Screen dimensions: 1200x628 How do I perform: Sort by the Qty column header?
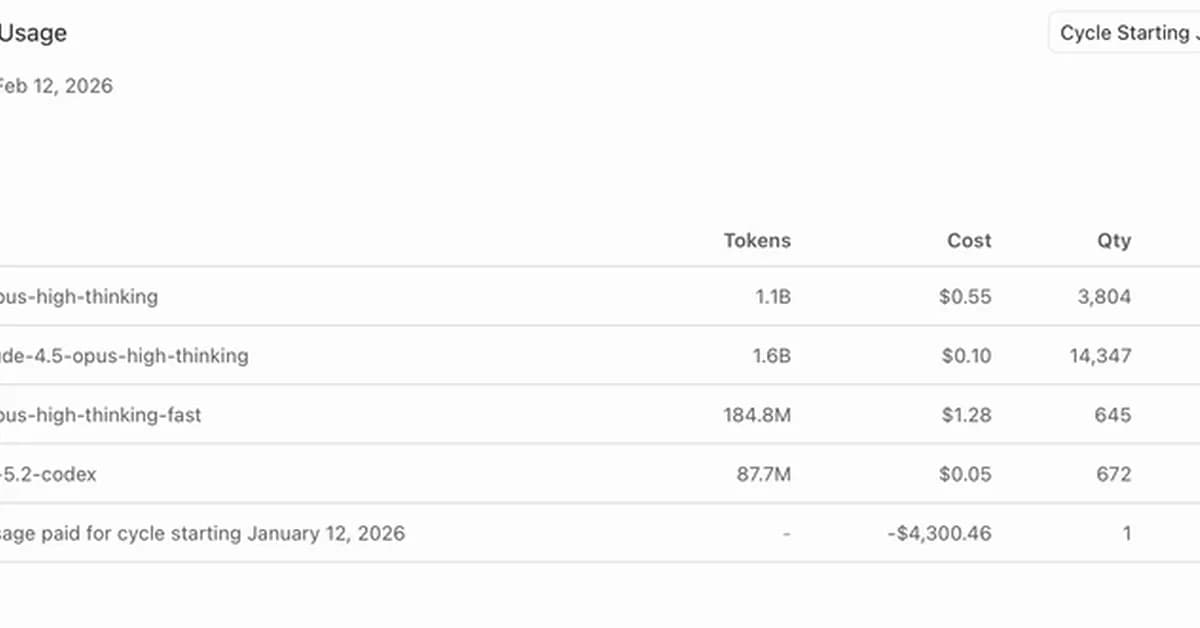point(1113,240)
